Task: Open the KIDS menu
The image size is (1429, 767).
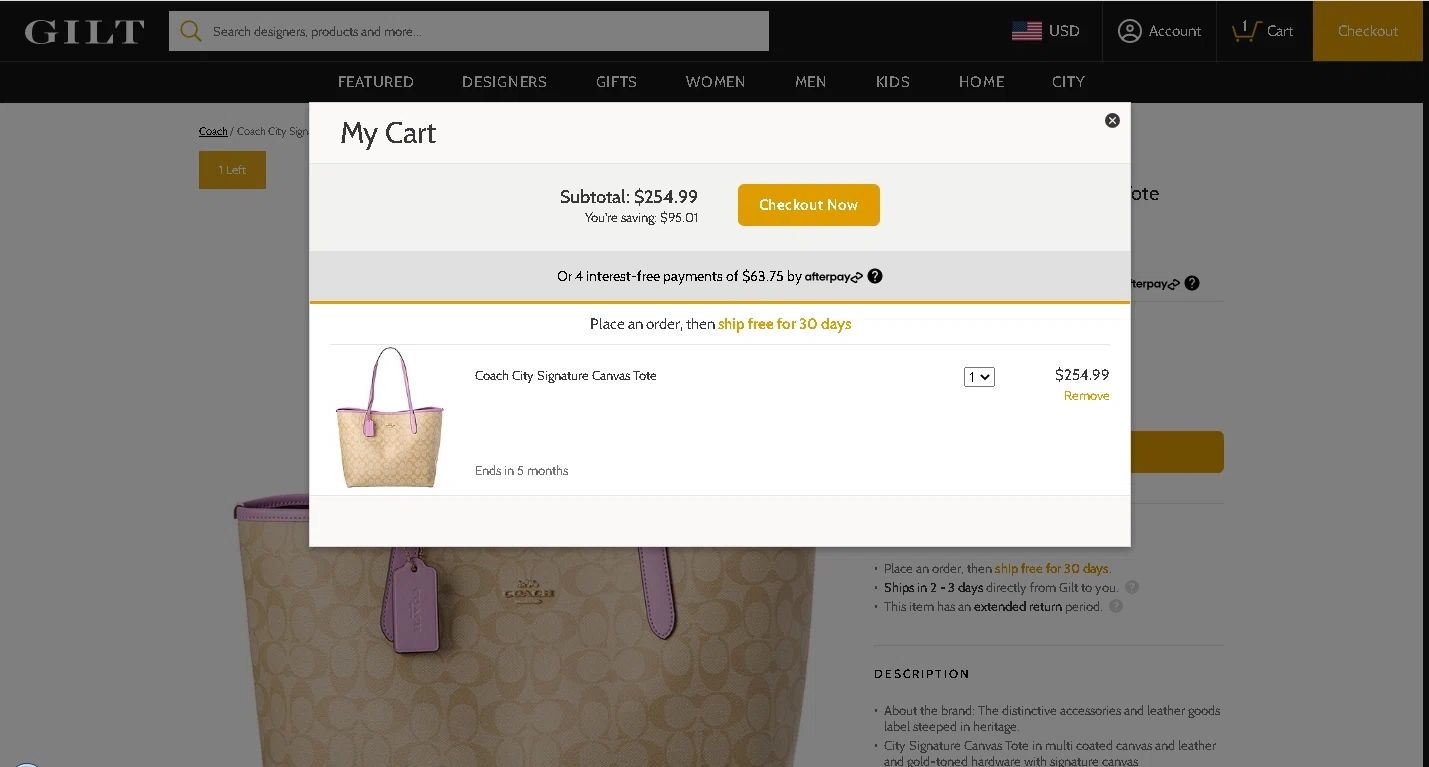Action: tap(893, 82)
